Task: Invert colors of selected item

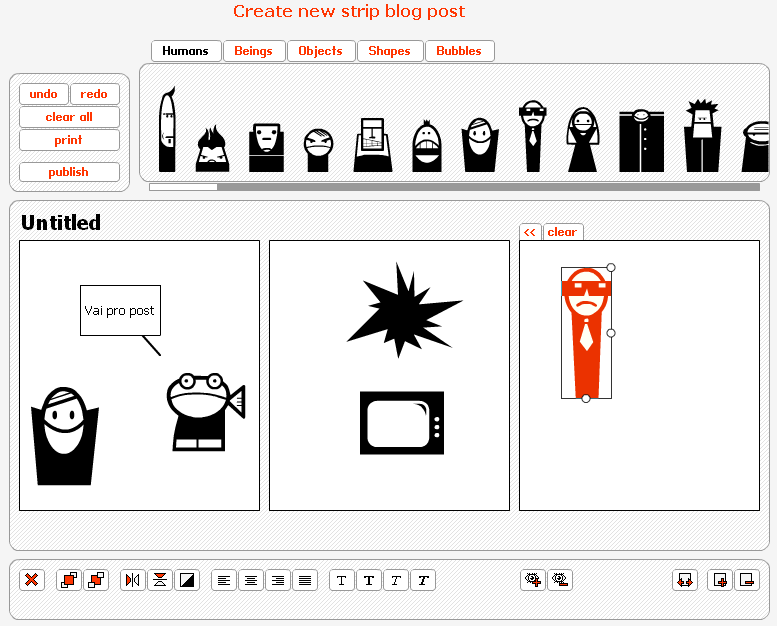Action: 187,580
